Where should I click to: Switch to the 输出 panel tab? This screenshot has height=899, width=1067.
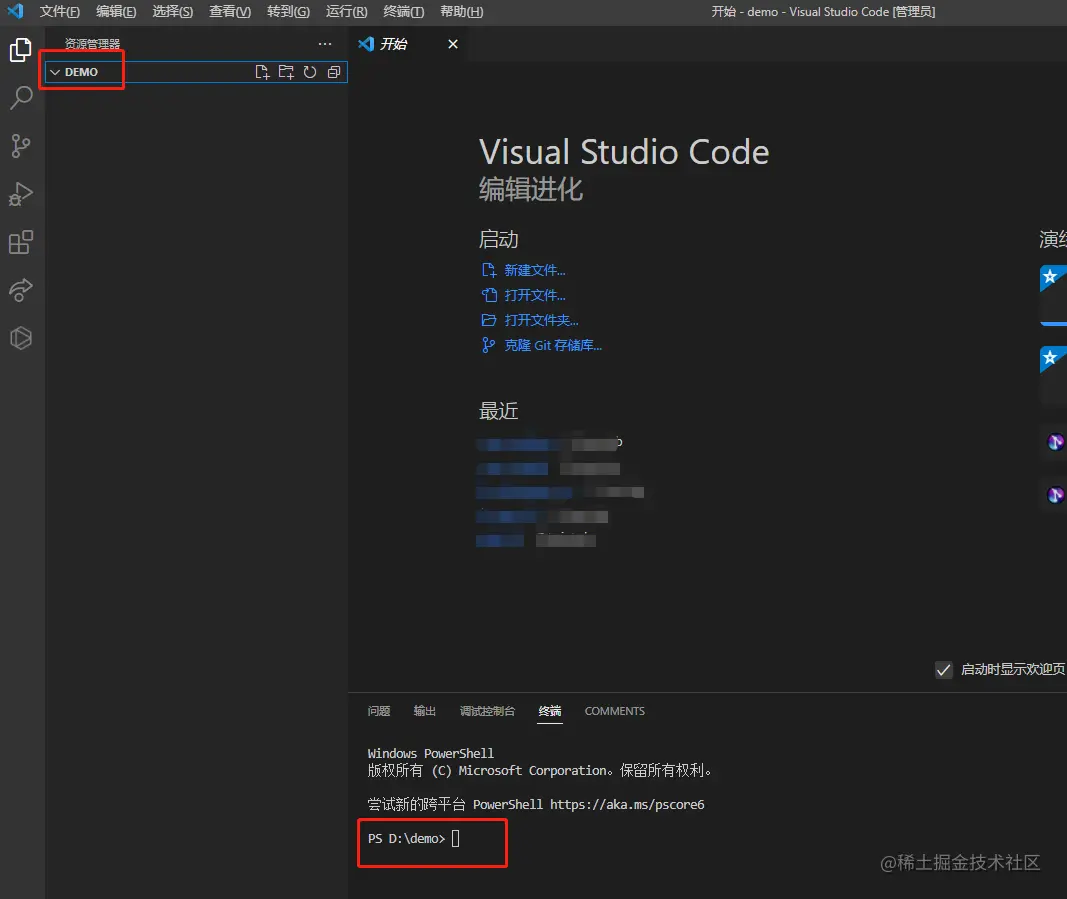[x=424, y=711]
